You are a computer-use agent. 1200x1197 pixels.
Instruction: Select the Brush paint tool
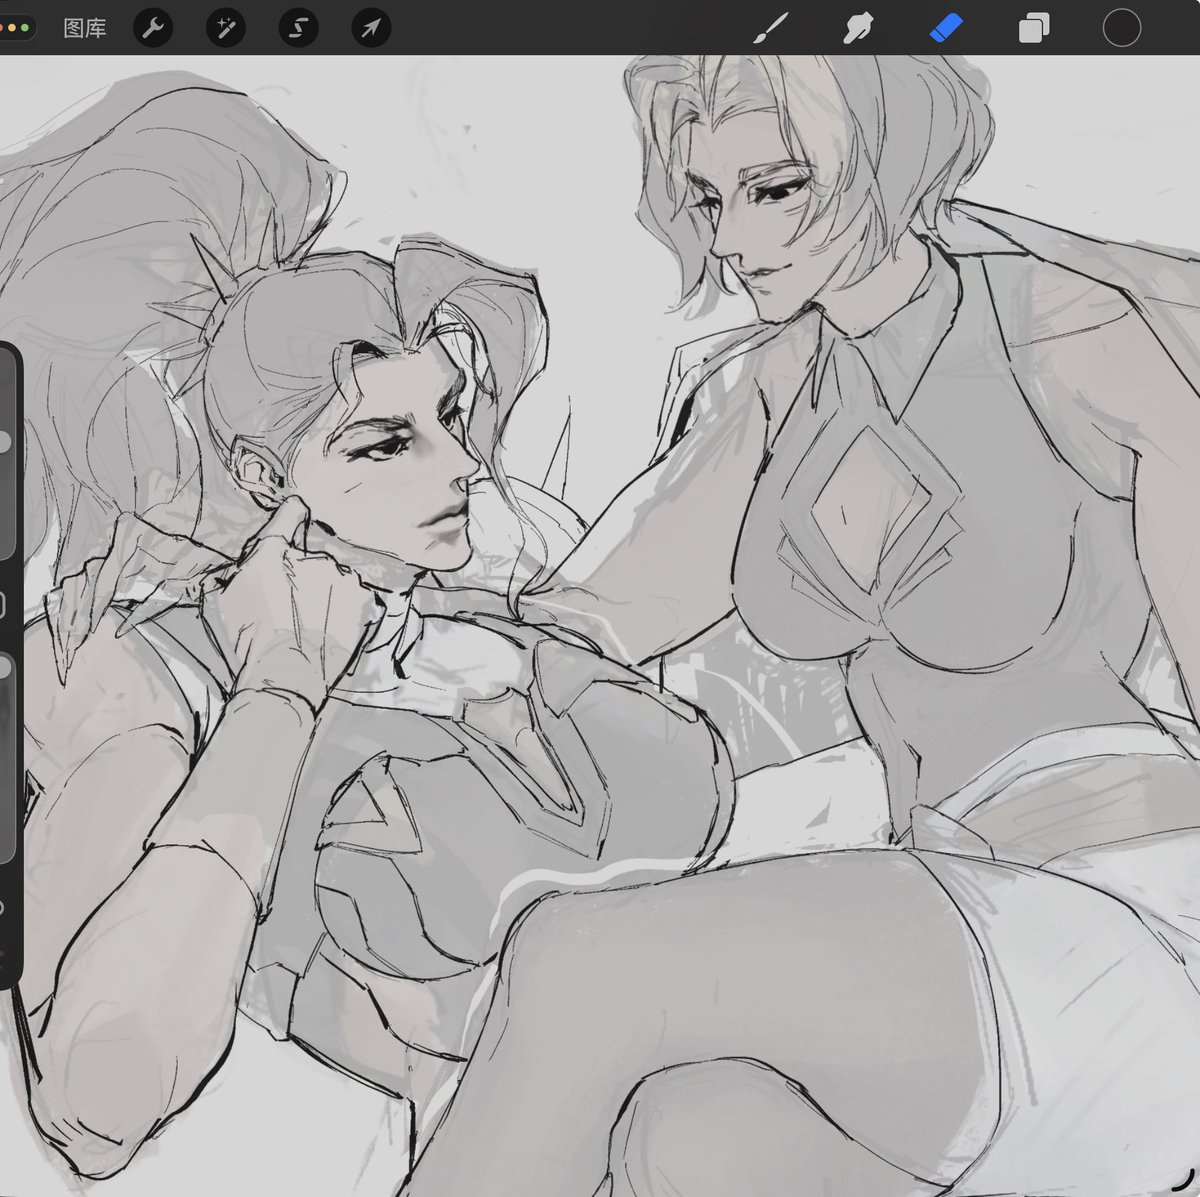tap(771, 28)
